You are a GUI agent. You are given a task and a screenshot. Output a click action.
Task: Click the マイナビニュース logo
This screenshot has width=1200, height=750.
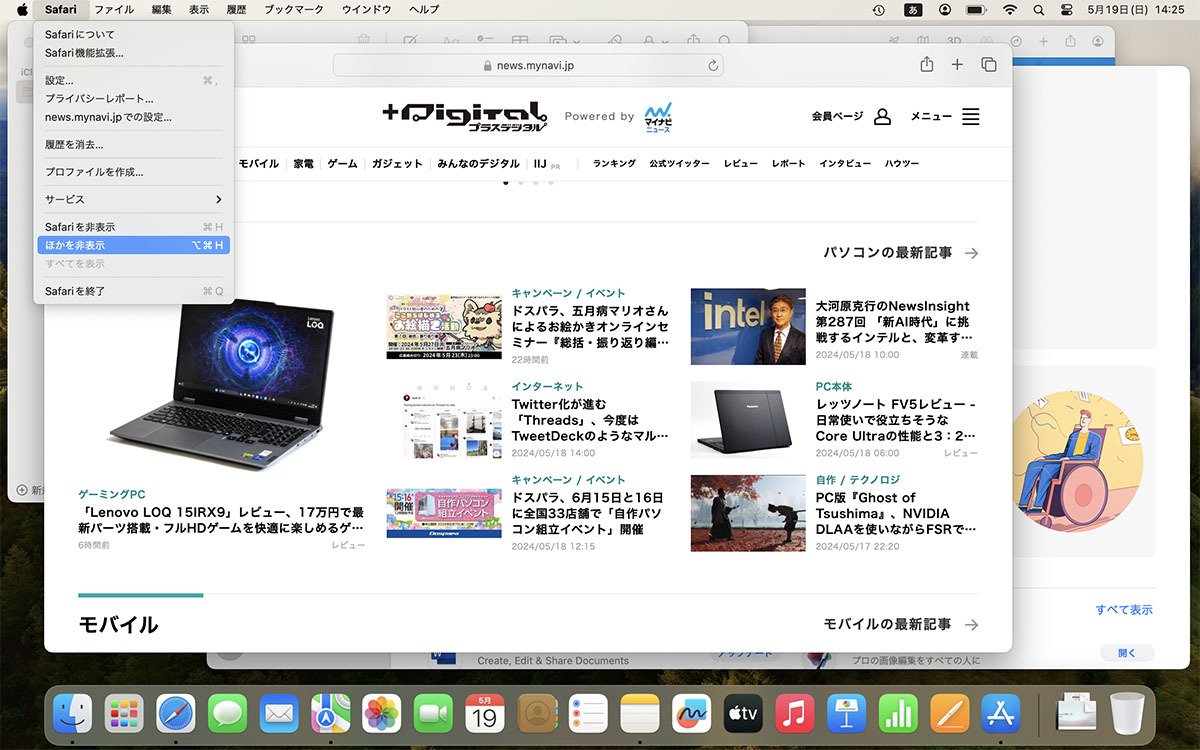[x=657, y=117]
